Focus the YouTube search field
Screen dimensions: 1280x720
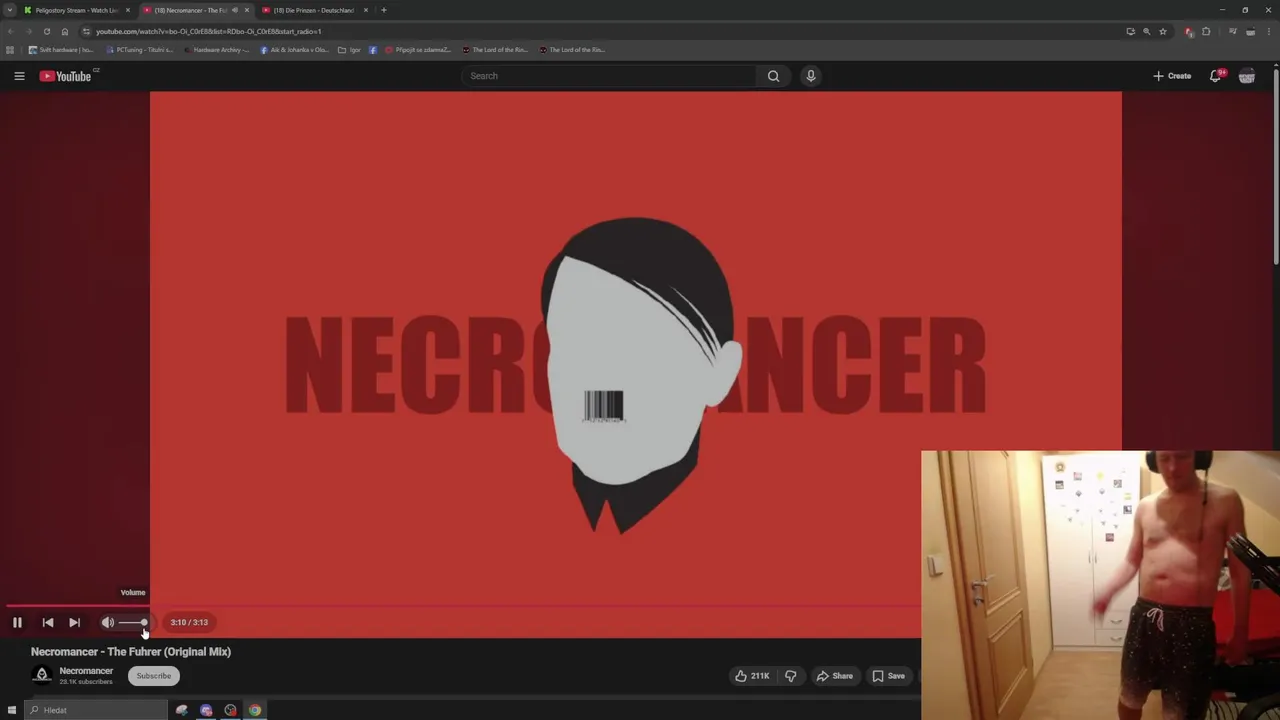[609, 76]
